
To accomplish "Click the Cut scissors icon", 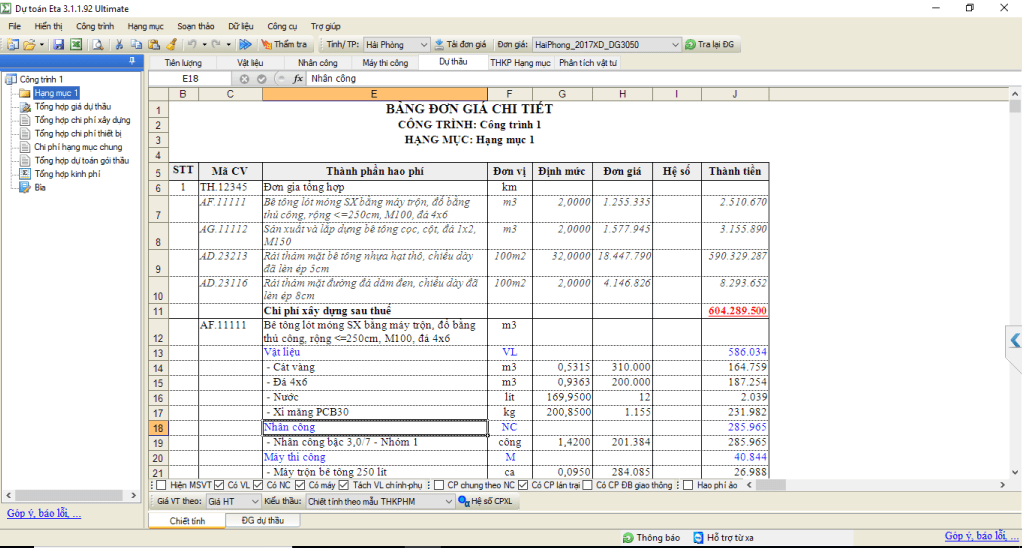I will tap(119, 45).
